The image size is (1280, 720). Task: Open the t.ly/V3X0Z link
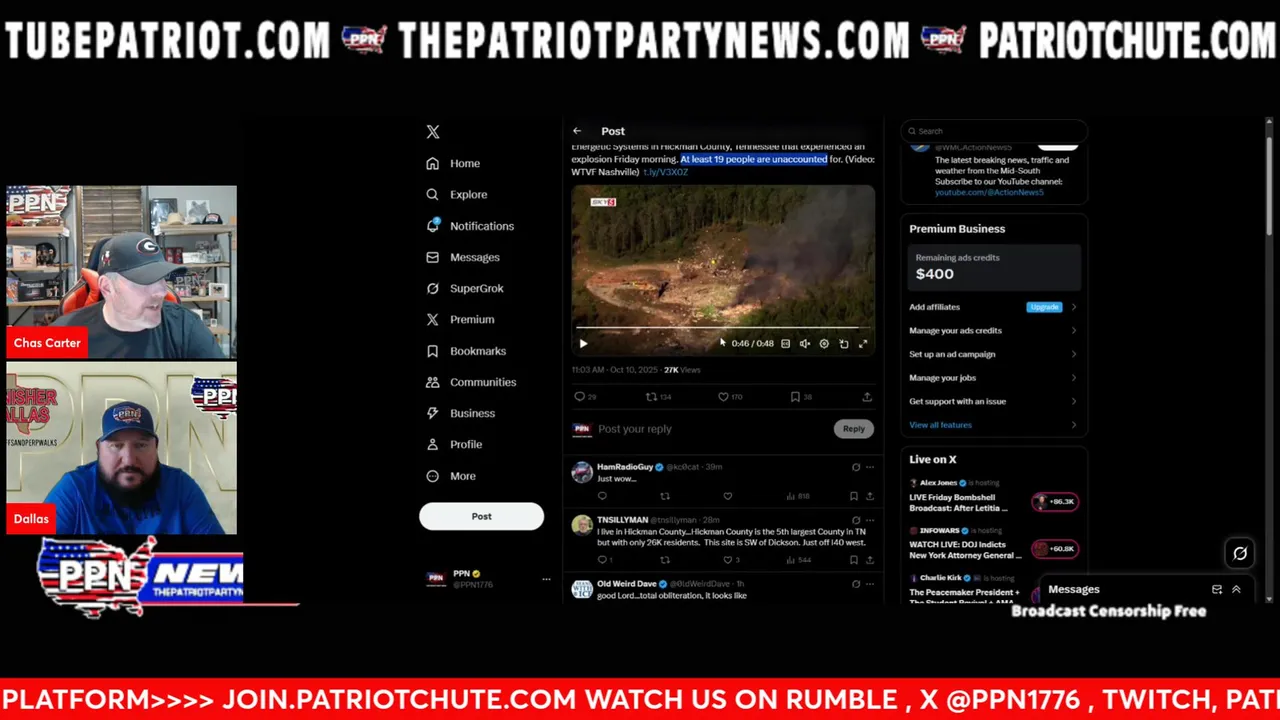665,172
